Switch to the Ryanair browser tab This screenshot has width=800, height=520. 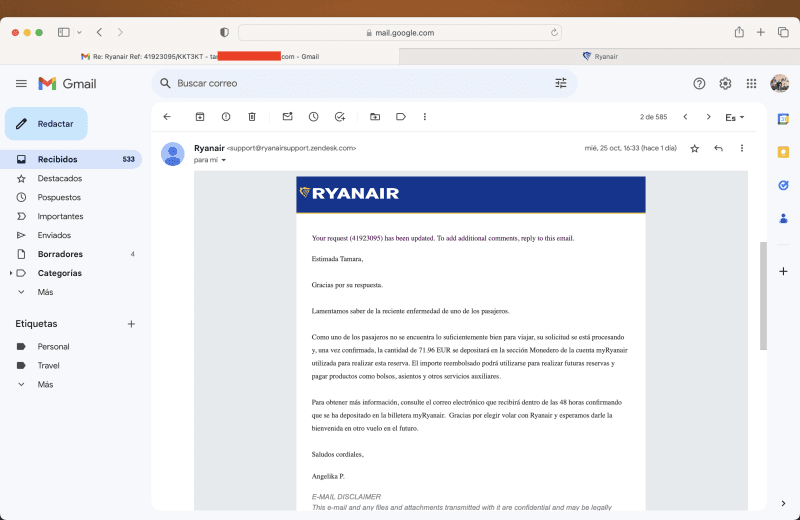coord(599,56)
